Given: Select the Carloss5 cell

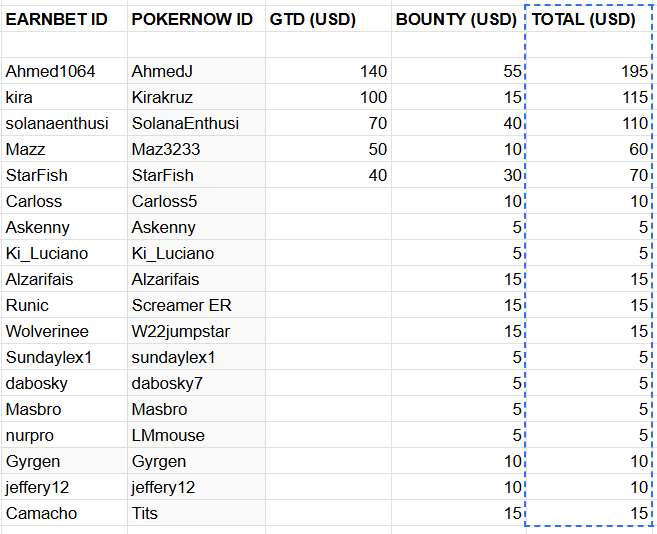Looking at the screenshot, I should 195,201.
